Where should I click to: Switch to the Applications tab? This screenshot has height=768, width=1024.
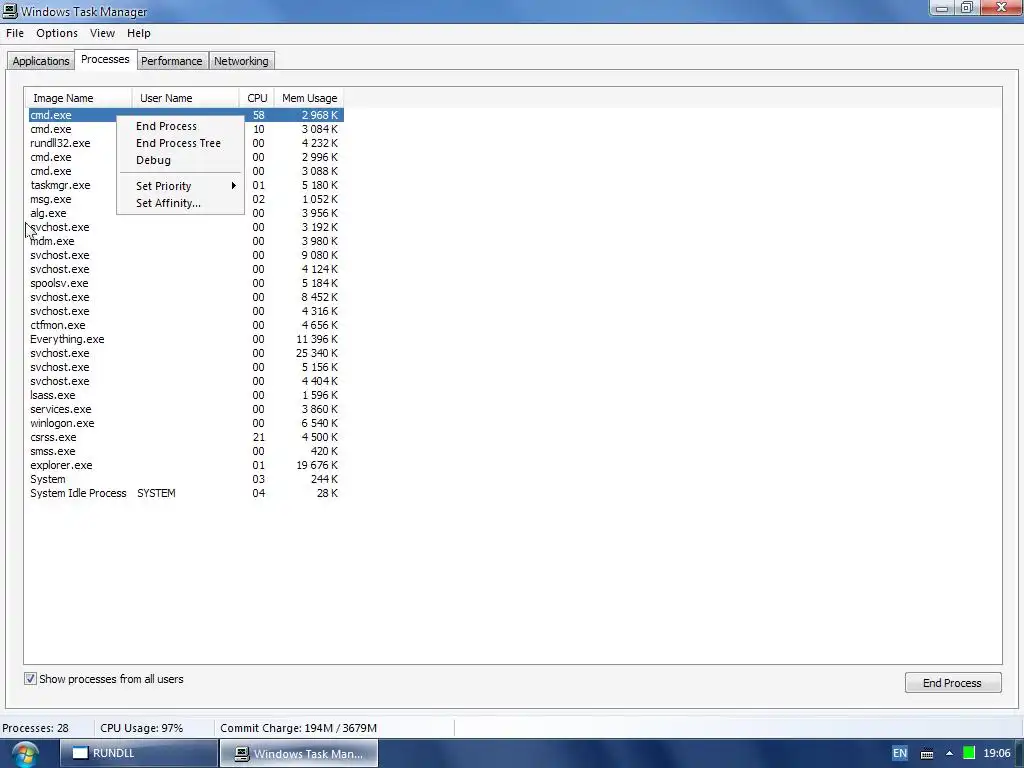click(x=40, y=61)
